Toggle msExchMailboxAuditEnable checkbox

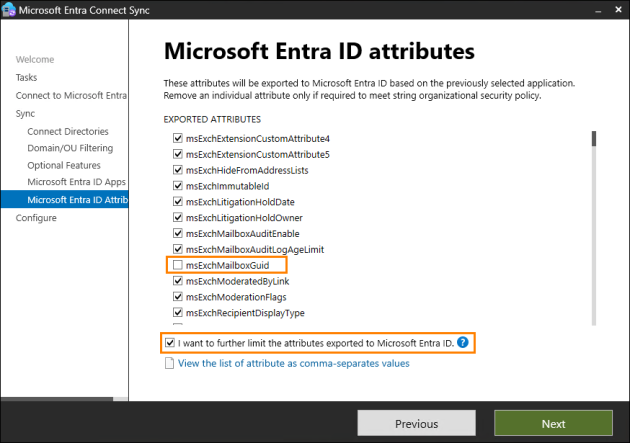[x=178, y=233]
